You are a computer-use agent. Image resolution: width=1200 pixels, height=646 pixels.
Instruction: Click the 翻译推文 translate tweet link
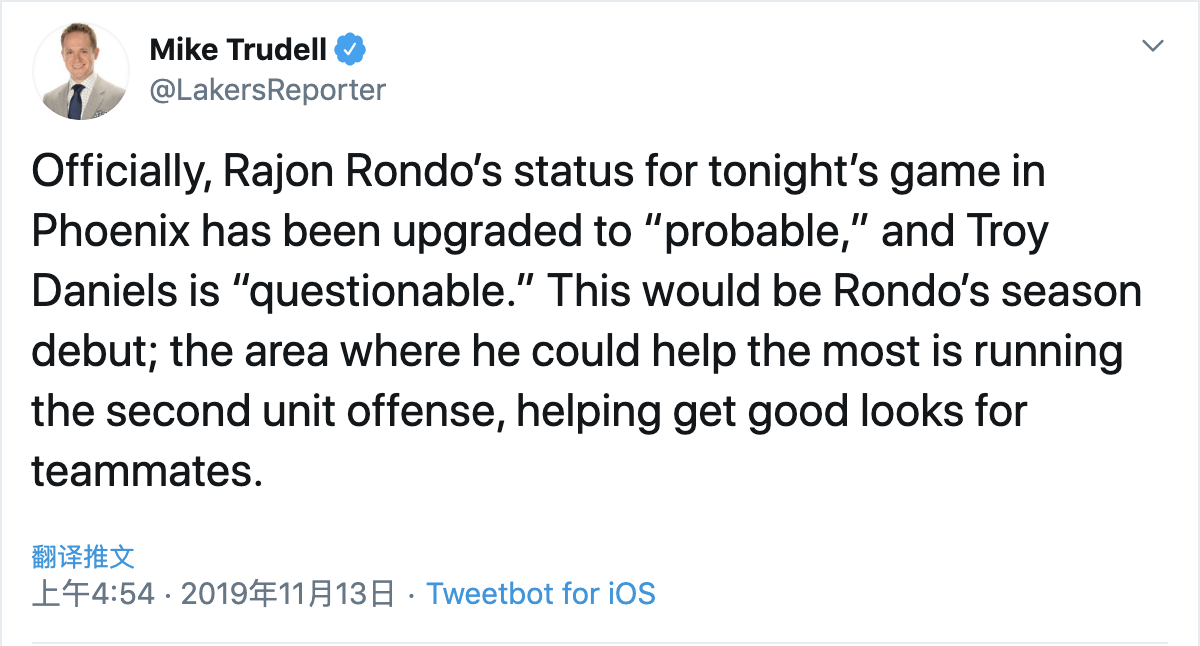coord(83,556)
